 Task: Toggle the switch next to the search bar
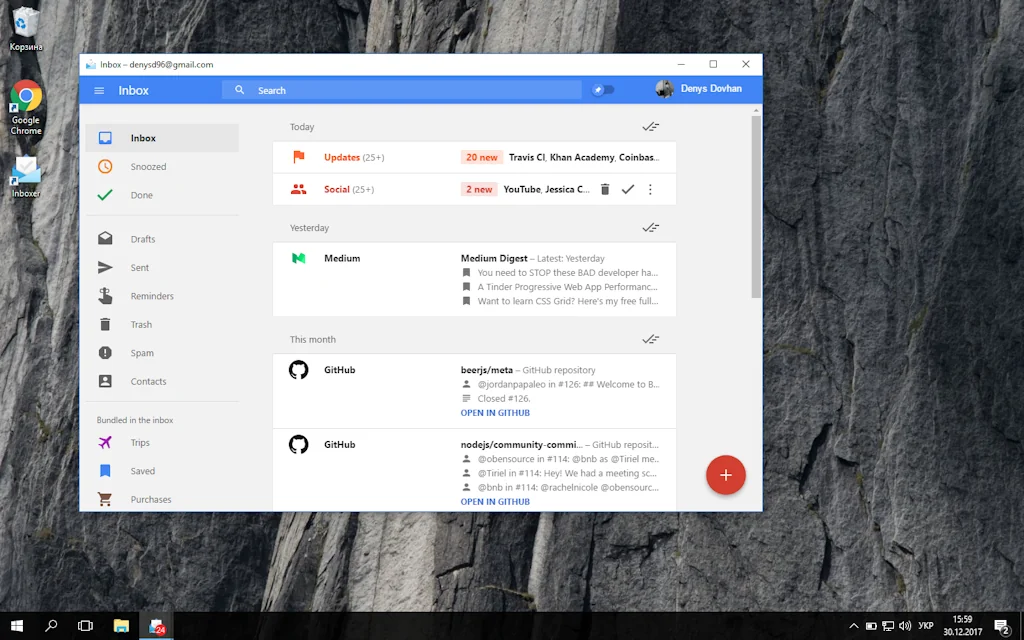click(x=603, y=89)
